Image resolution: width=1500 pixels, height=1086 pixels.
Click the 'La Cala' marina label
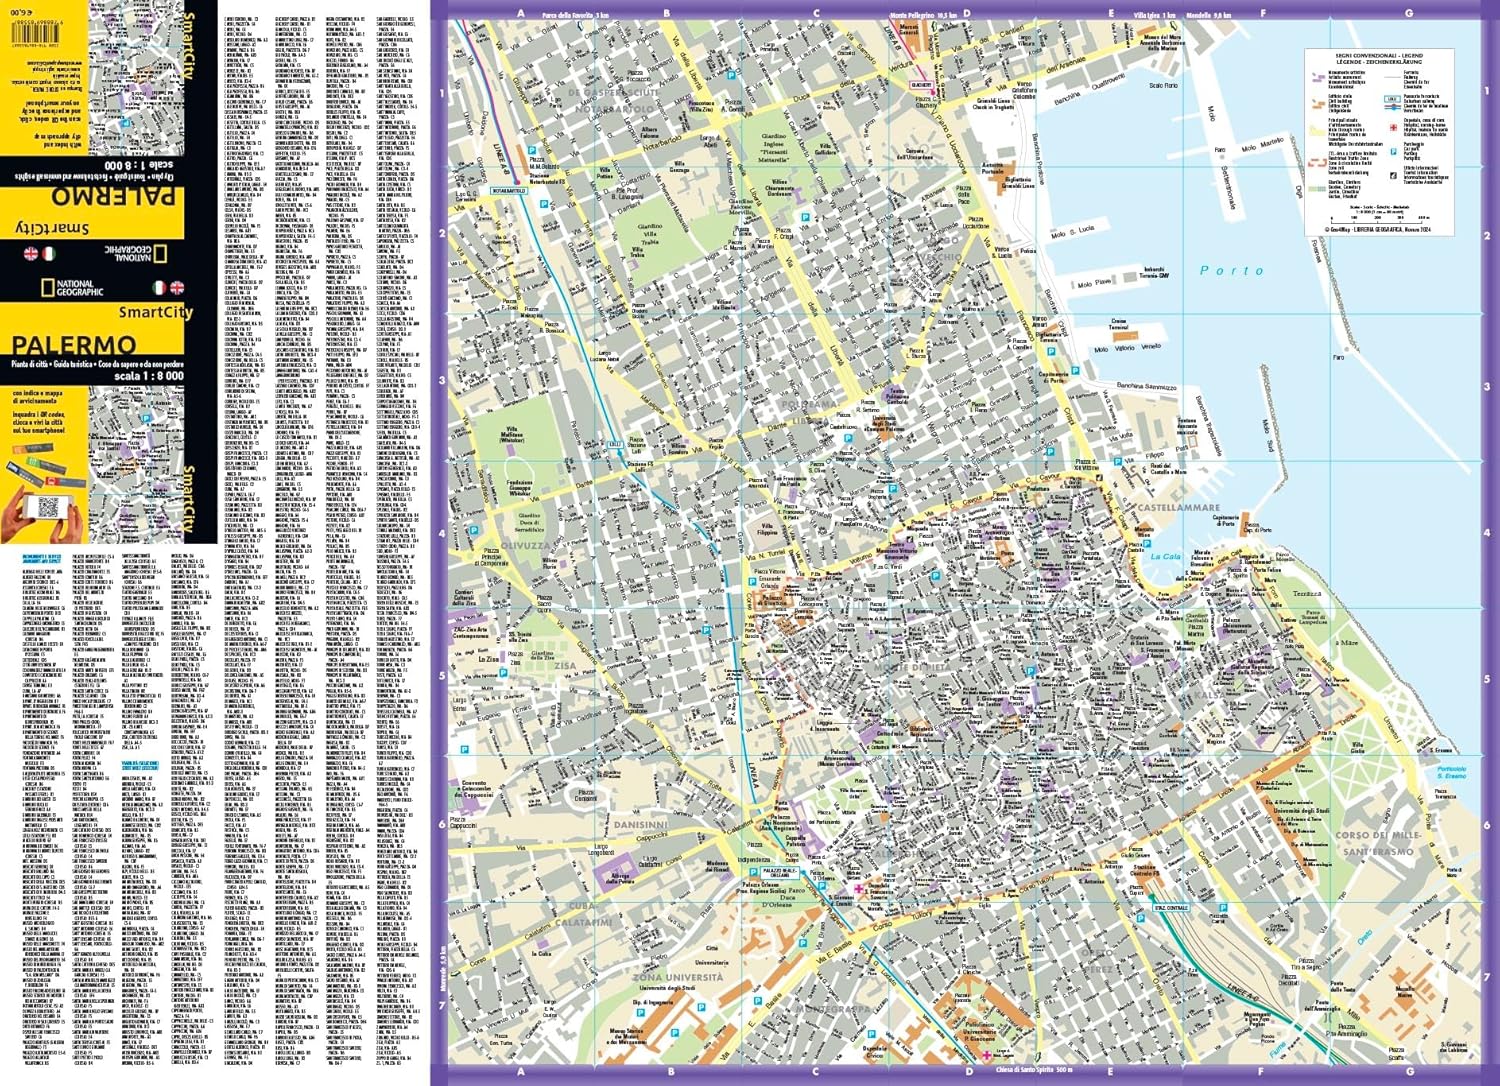click(1165, 557)
